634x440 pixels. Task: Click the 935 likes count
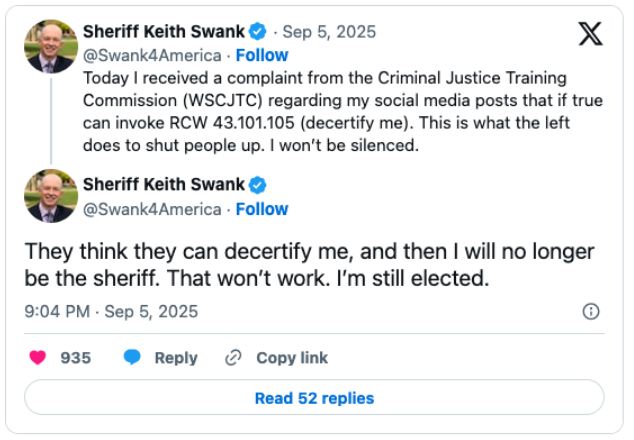pyautogui.click(x=76, y=358)
